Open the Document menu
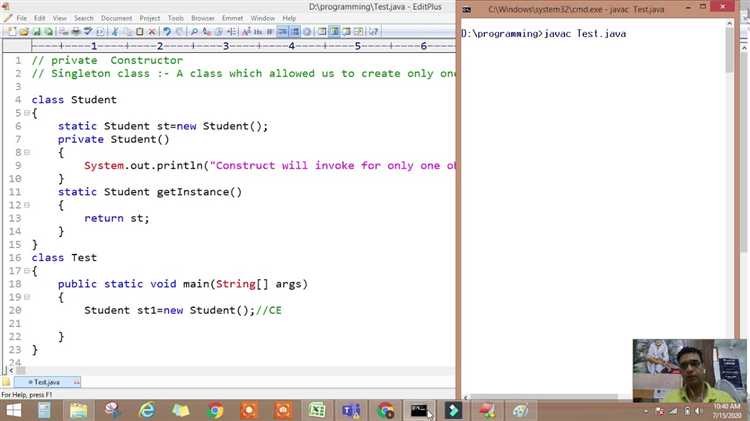Screen dimensions: 750x421 [x=116, y=18]
